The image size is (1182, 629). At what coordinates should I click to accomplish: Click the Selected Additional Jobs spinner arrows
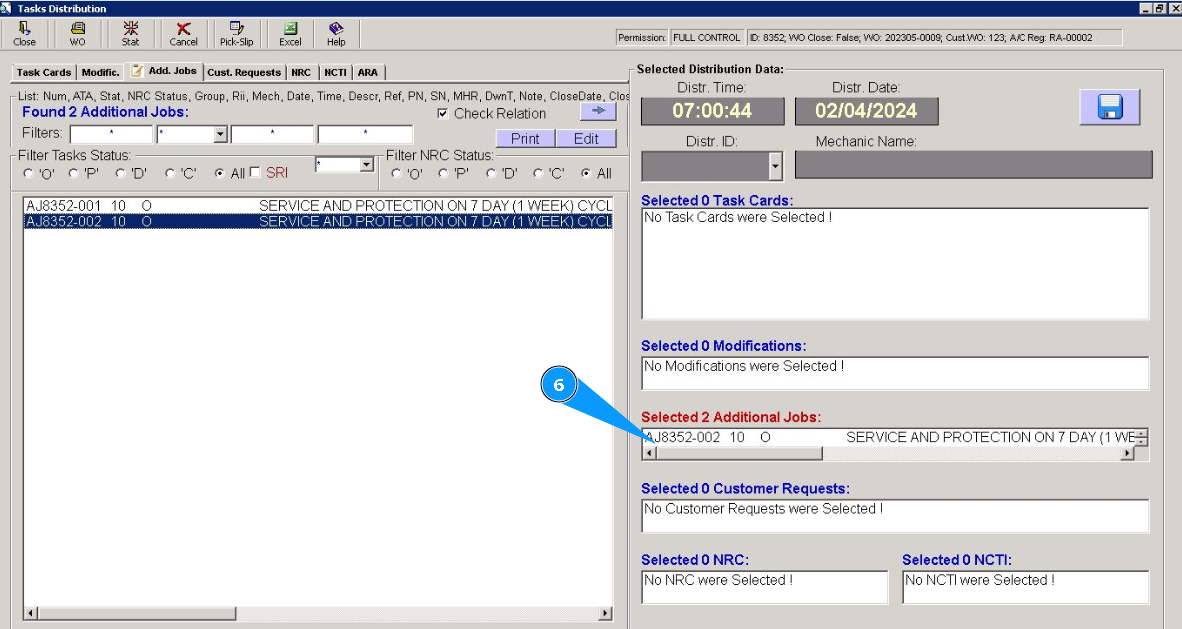(x=1141, y=437)
